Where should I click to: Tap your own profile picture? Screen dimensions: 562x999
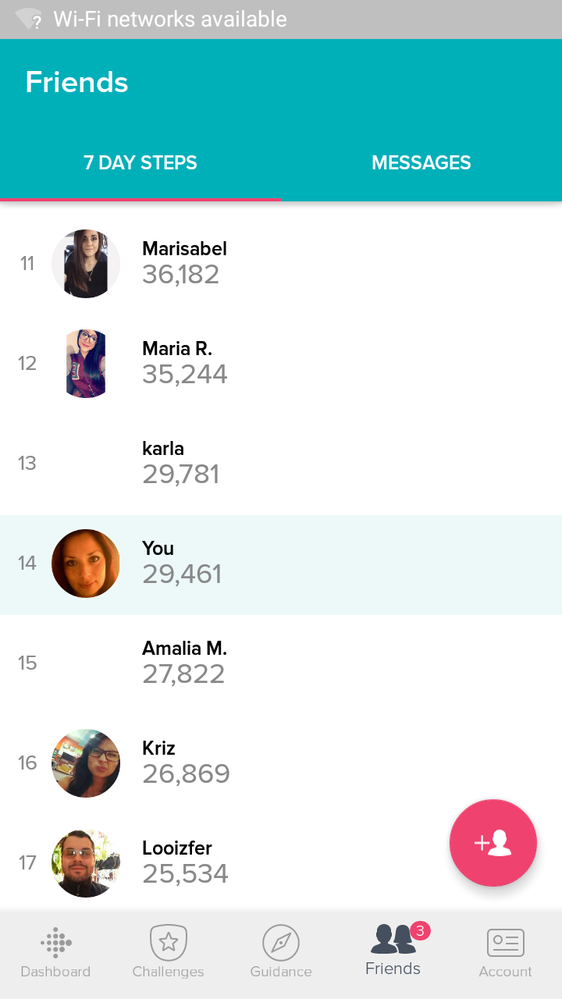pos(85,563)
